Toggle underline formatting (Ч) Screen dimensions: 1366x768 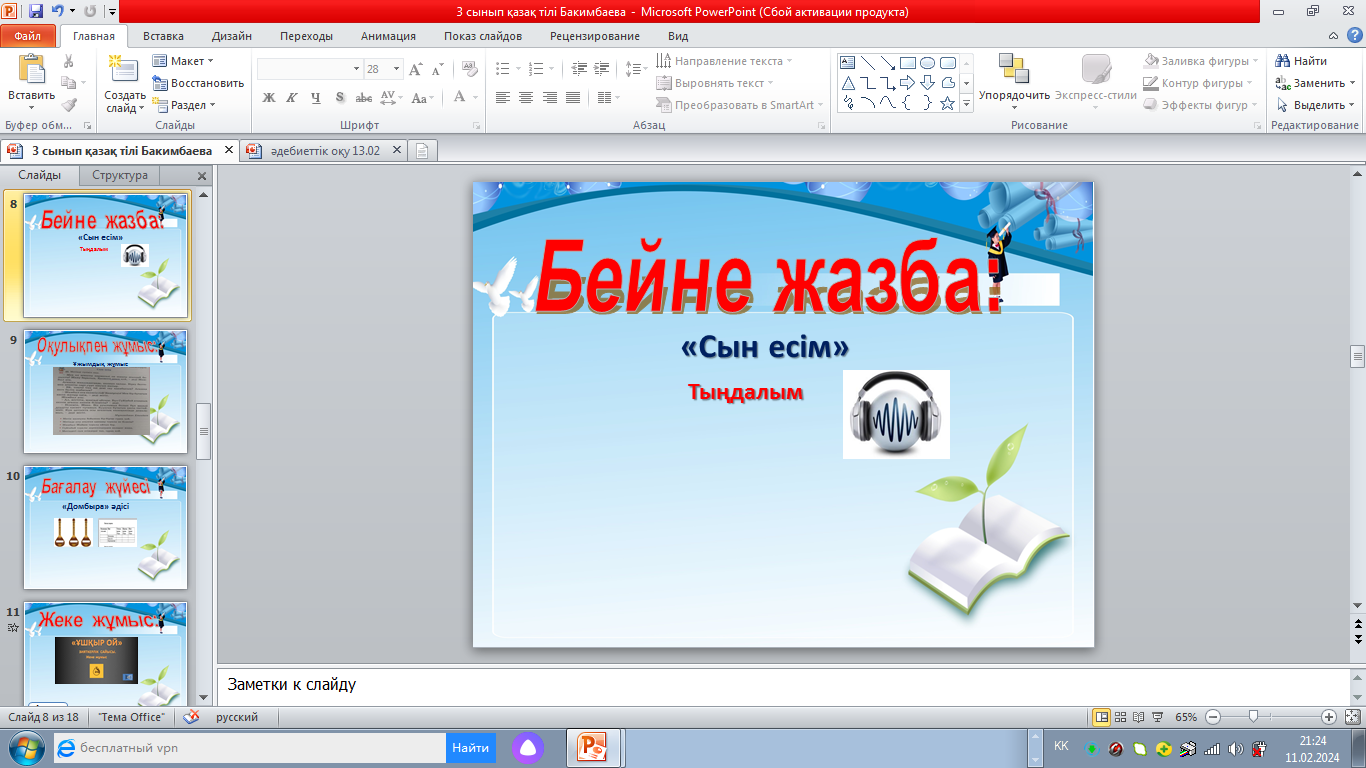pos(316,98)
